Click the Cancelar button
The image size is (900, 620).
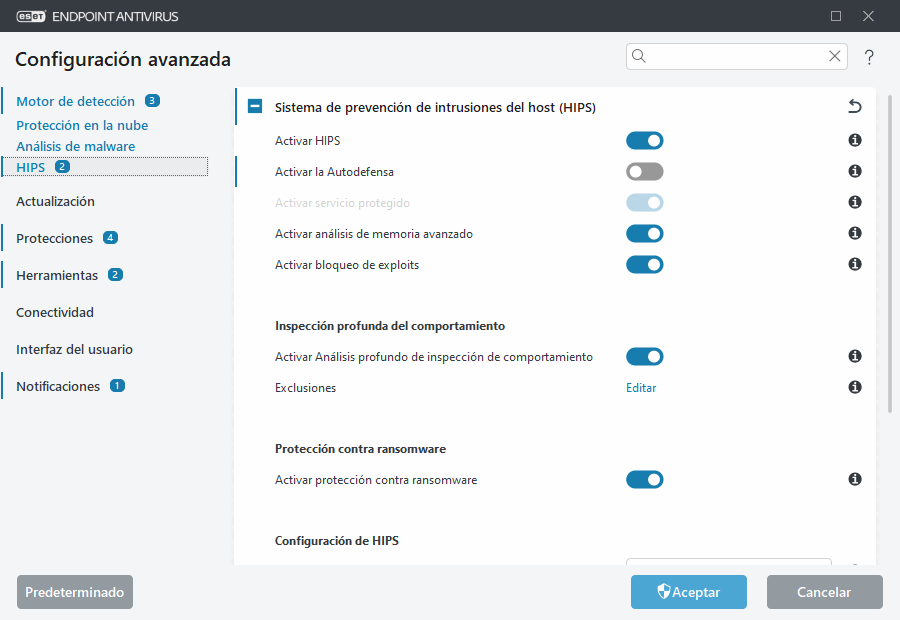(824, 592)
